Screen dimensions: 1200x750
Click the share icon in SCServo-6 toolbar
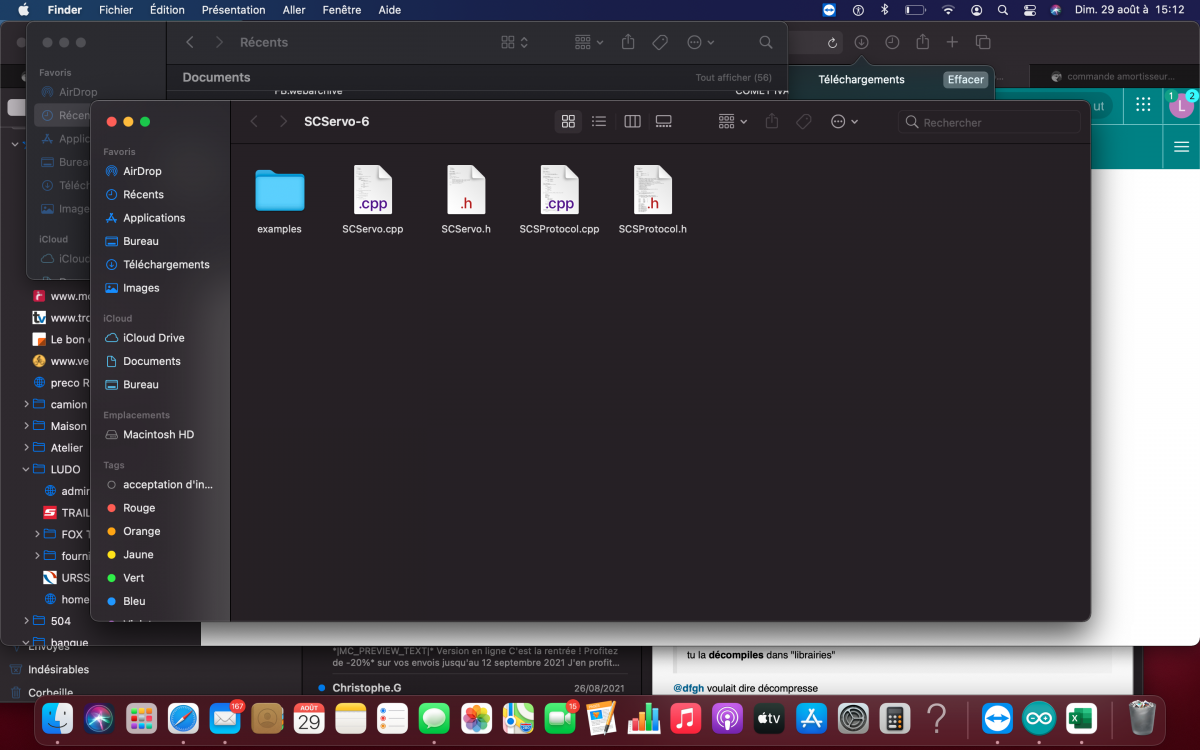[772, 122]
